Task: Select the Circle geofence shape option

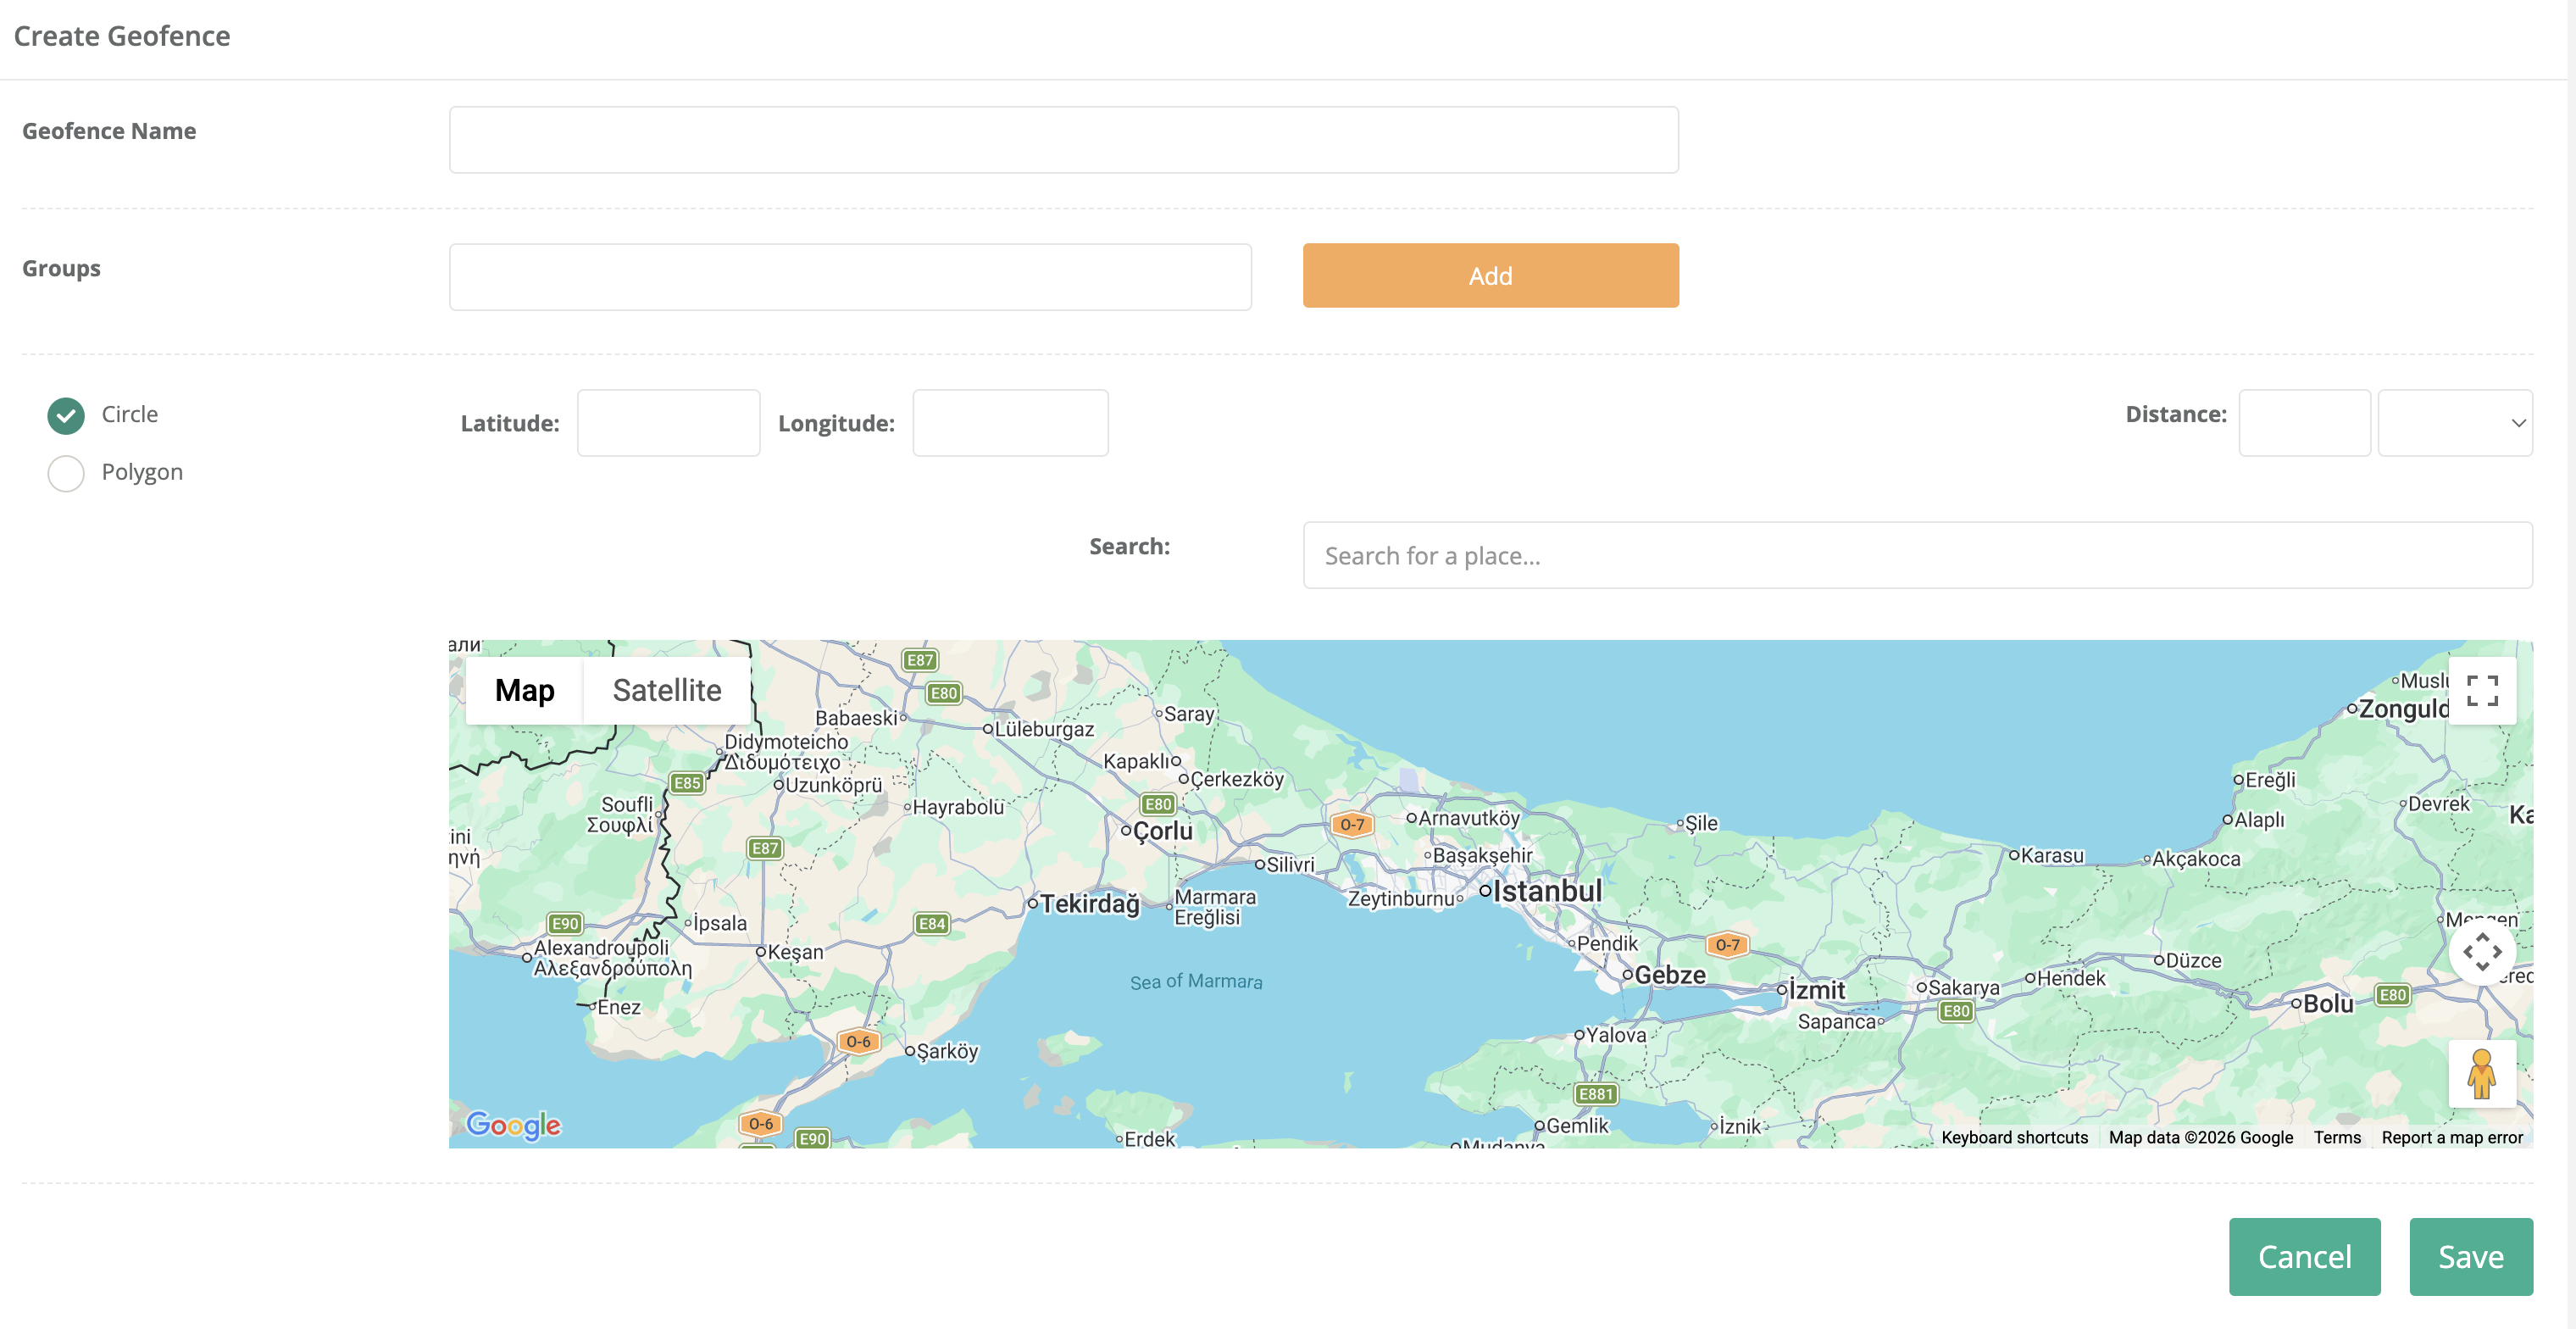Action: tap(66, 415)
